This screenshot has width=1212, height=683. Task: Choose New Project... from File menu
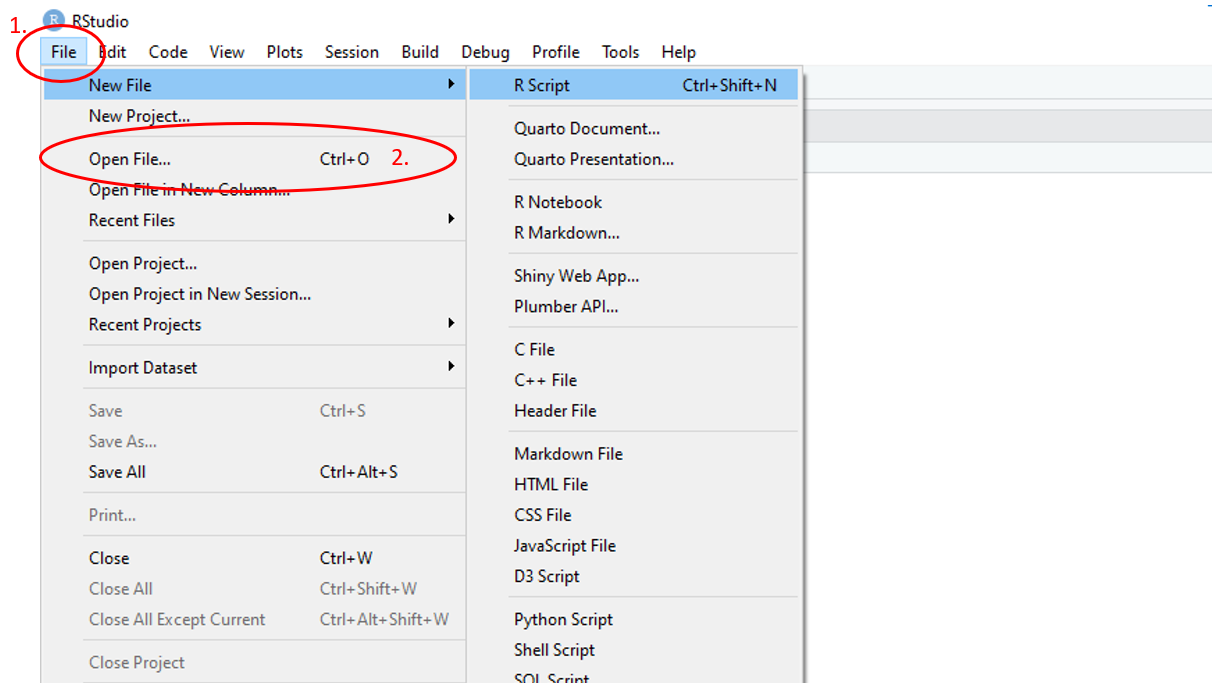(254, 116)
